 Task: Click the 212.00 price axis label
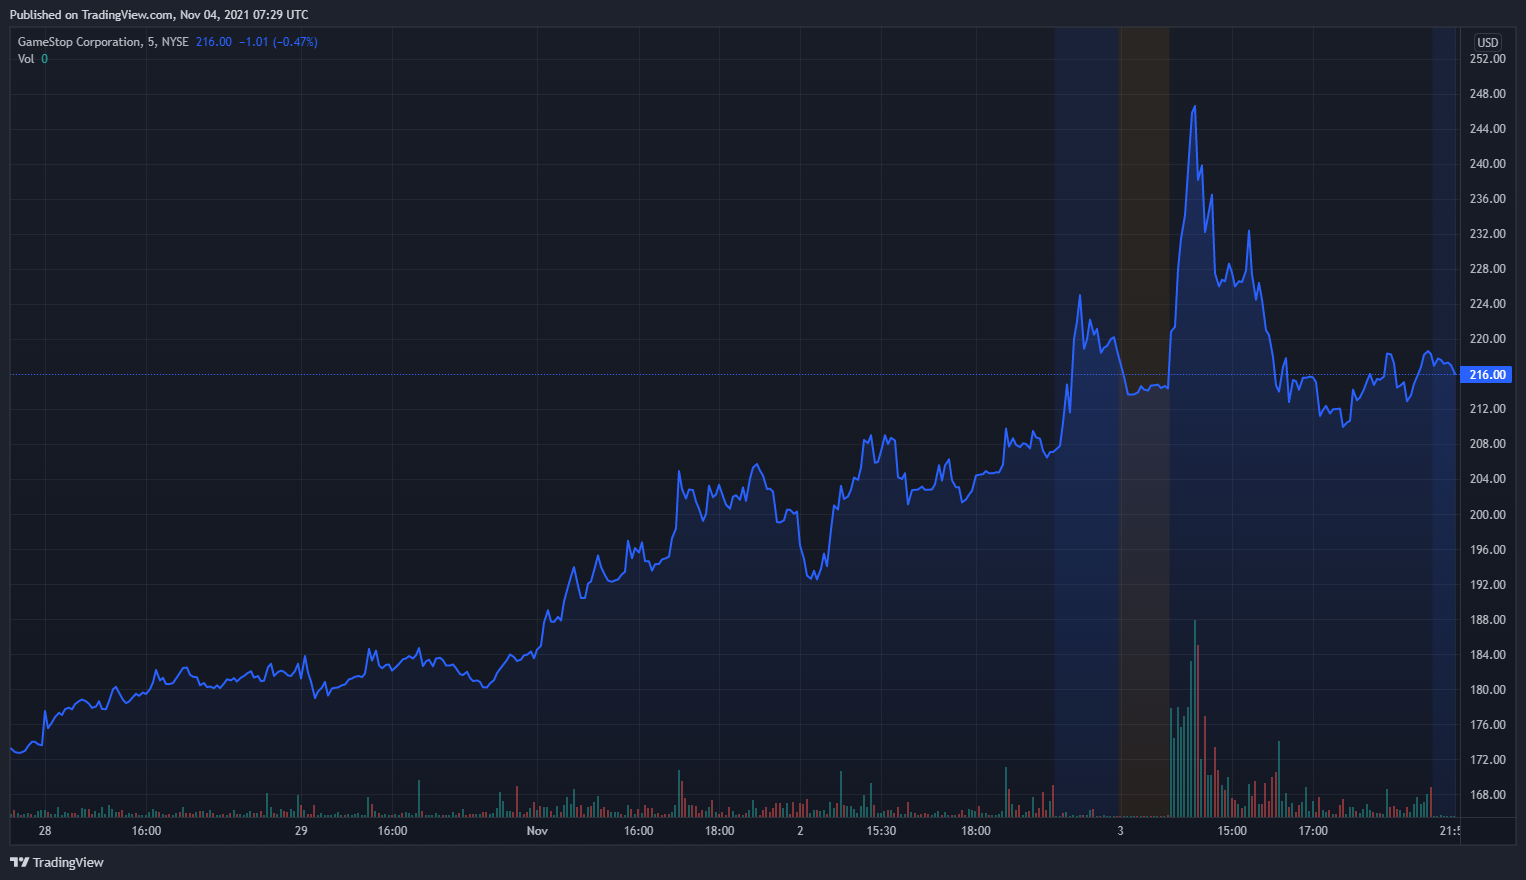coord(1487,409)
